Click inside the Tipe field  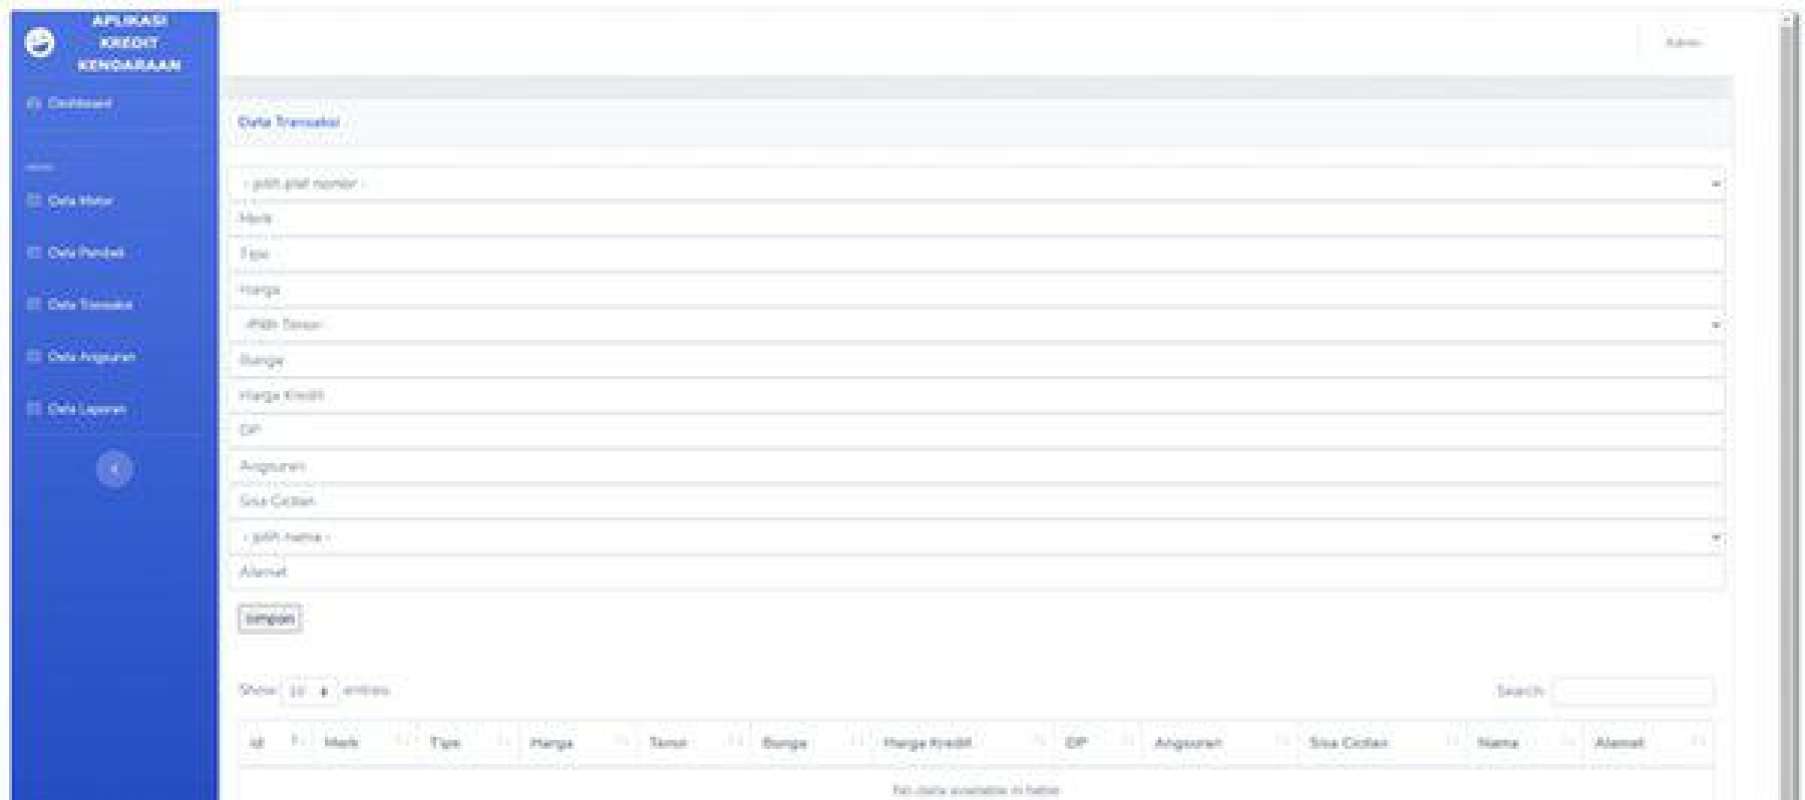point(976,254)
